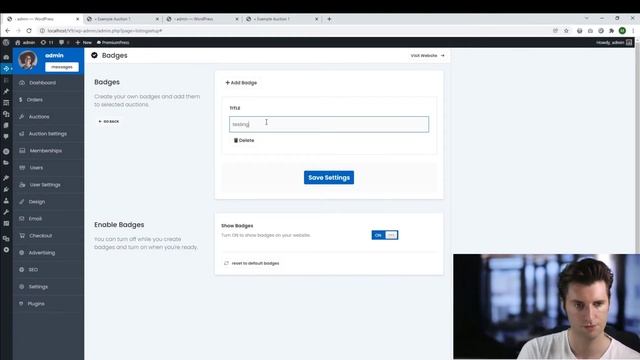Image resolution: width=640 pixels, height=360 pixels.
Task: Click the Comments icon in narrow rail
Action: click(6, 137)
